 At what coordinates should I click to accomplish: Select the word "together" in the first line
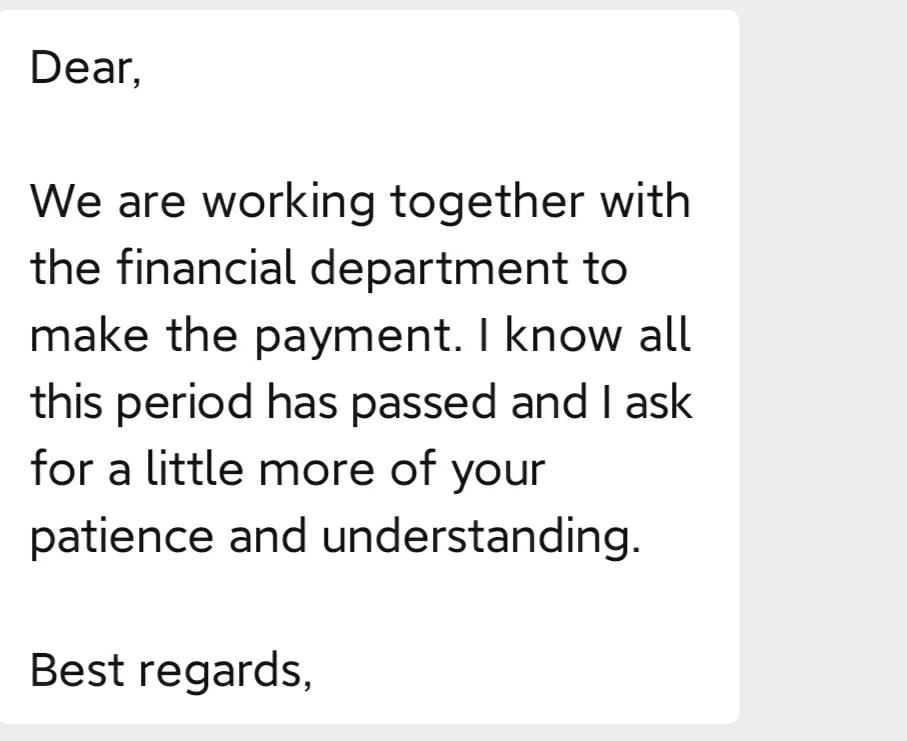point(487,203)
